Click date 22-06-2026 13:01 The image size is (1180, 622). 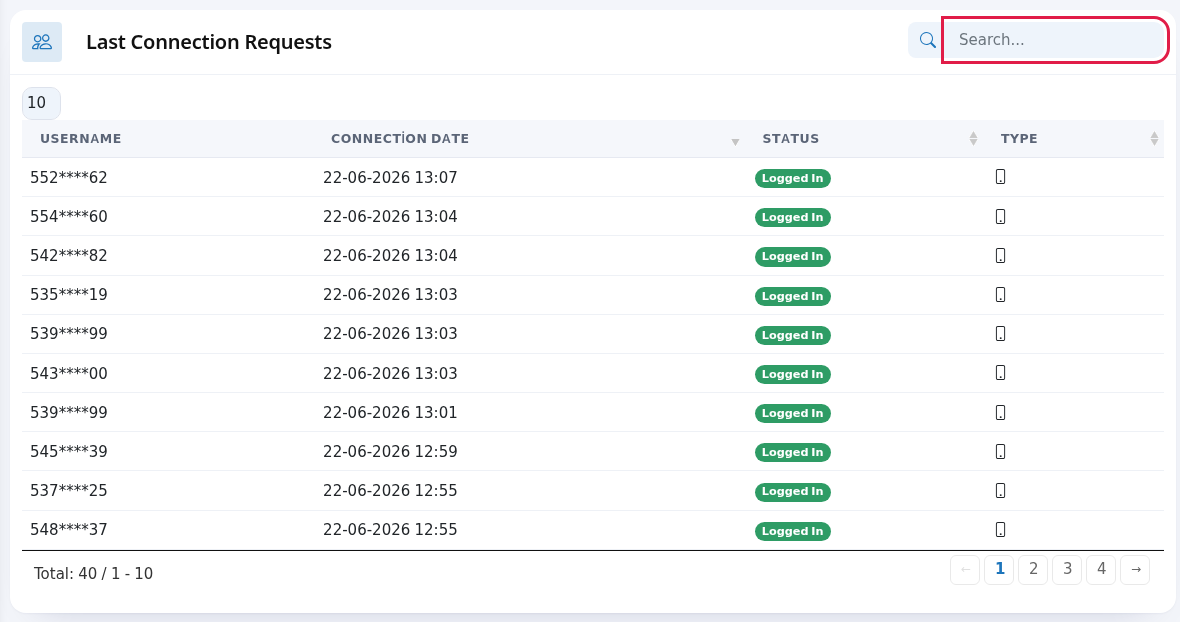pyautogui.click(x=390, y=413)
